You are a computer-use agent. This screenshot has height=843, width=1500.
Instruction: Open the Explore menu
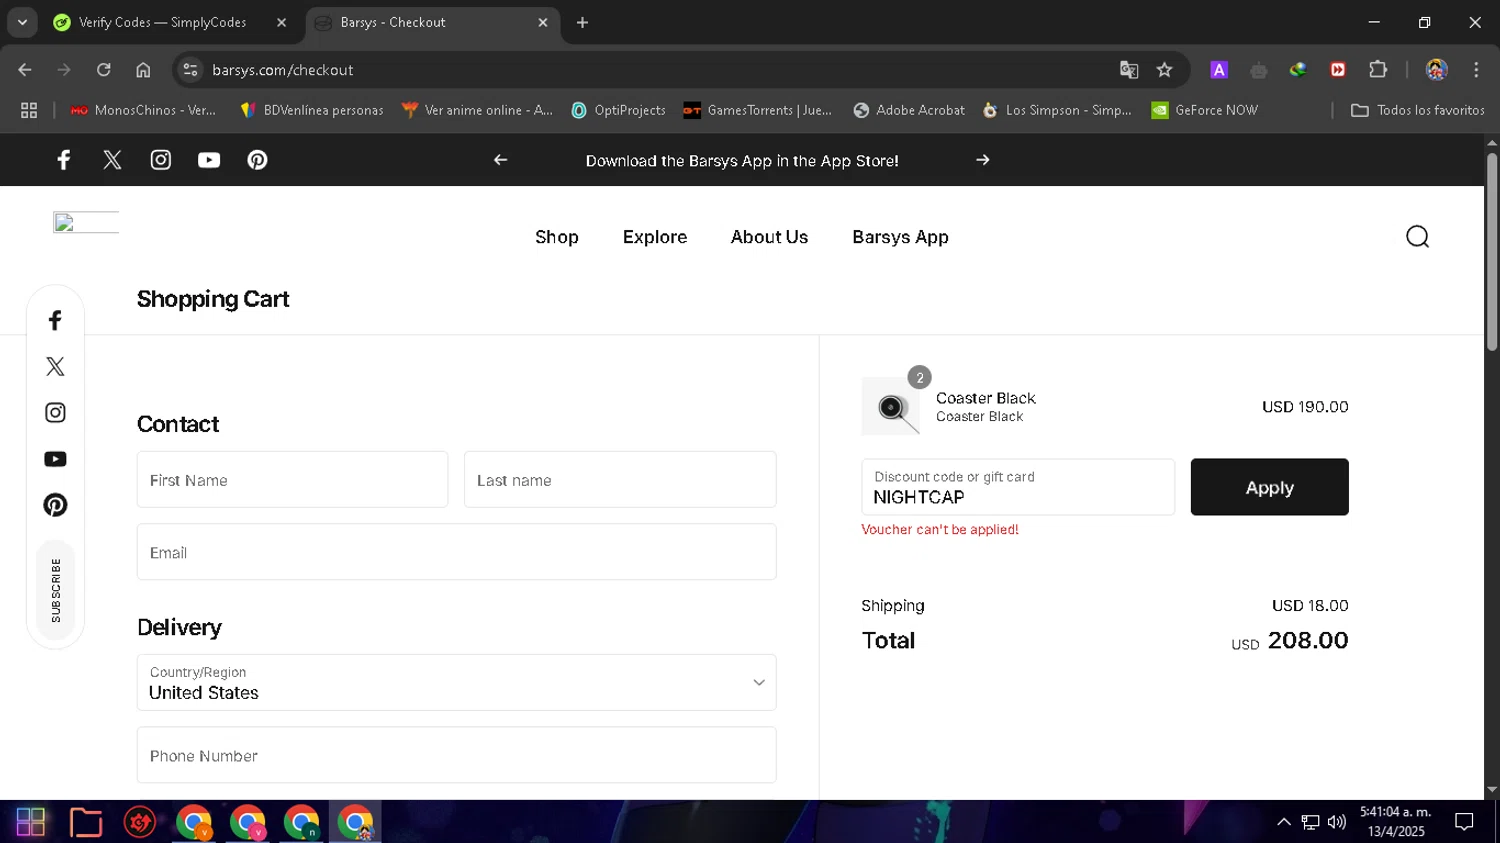click(655, 237)
